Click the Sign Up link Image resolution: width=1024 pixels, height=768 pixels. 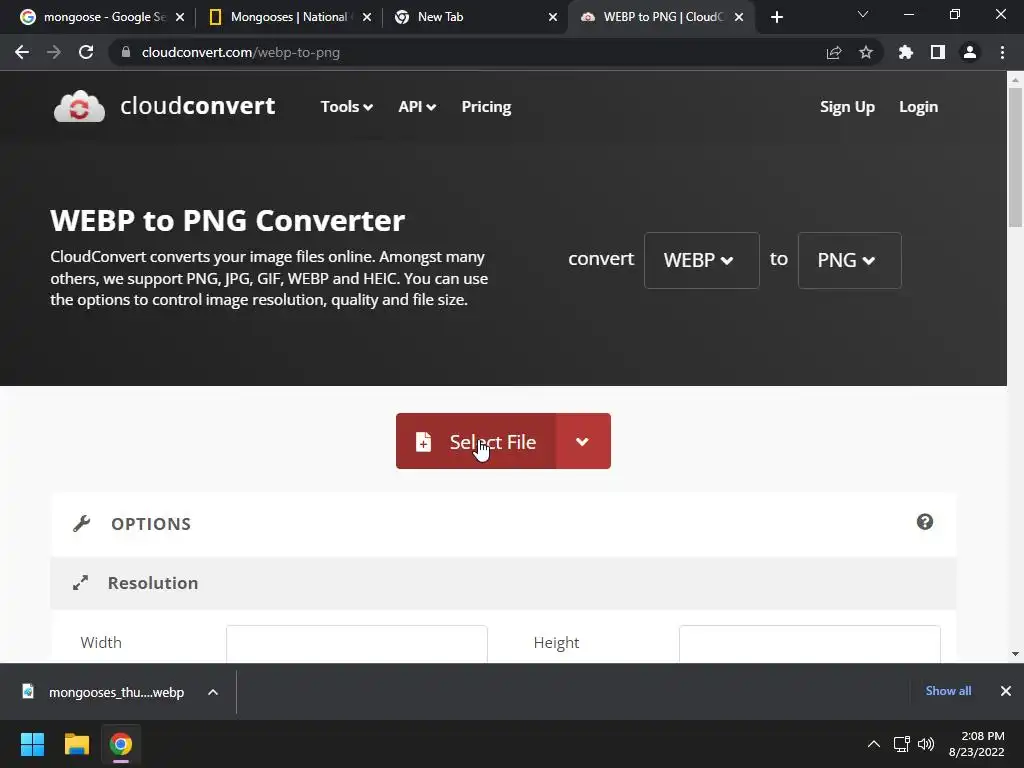[x=847, y=106]
